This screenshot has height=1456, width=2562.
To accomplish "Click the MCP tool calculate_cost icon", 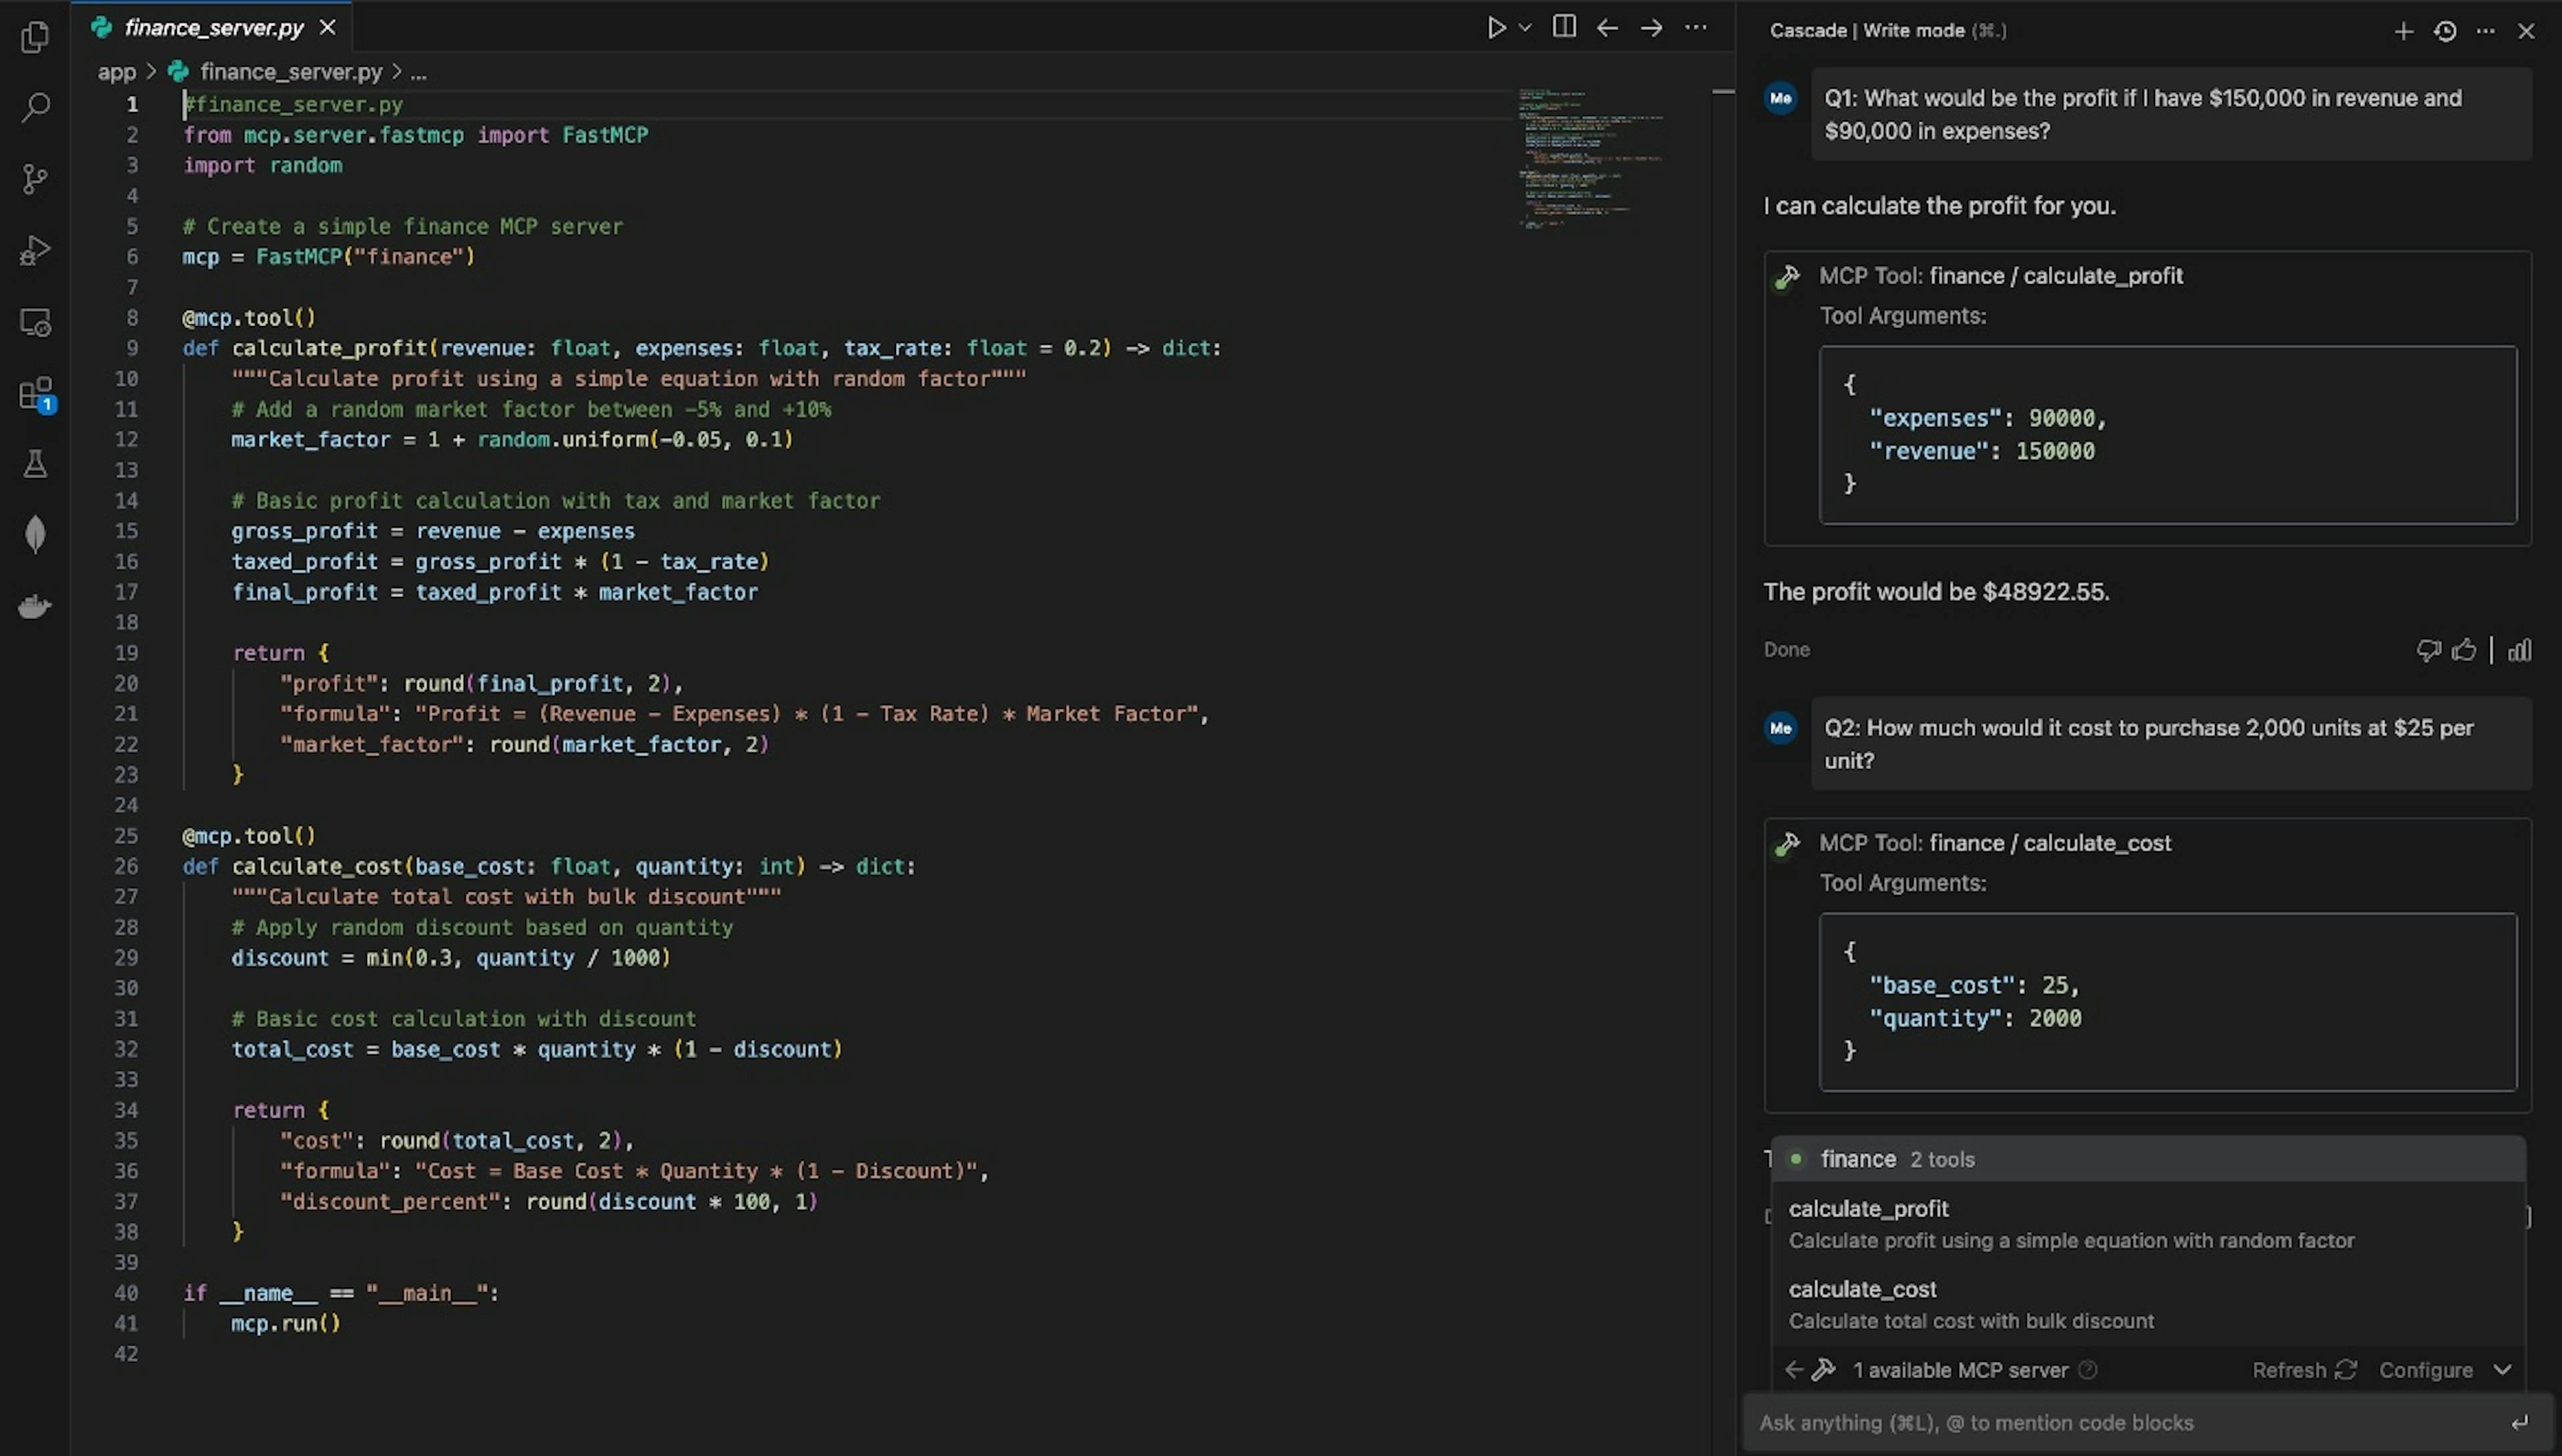I will pos(1789,842).
